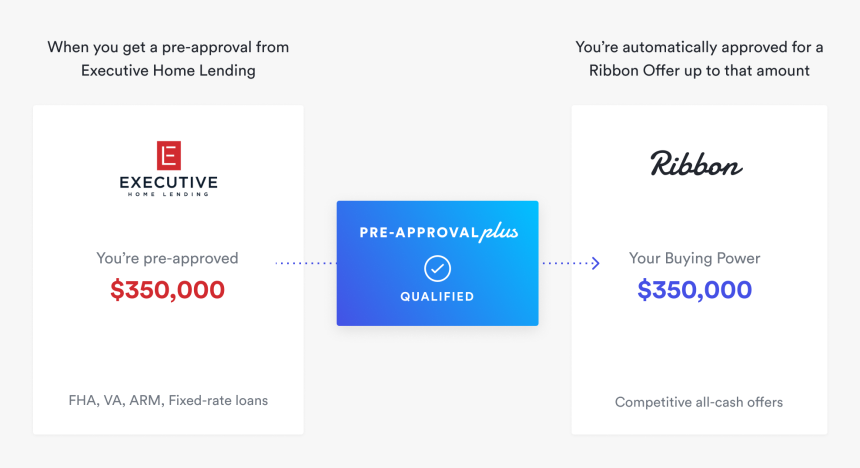Click the HOME LENDING subtitle under the logo
This screenshot has width=860, height=468.
pyautogui.click(x=168, y=194)
